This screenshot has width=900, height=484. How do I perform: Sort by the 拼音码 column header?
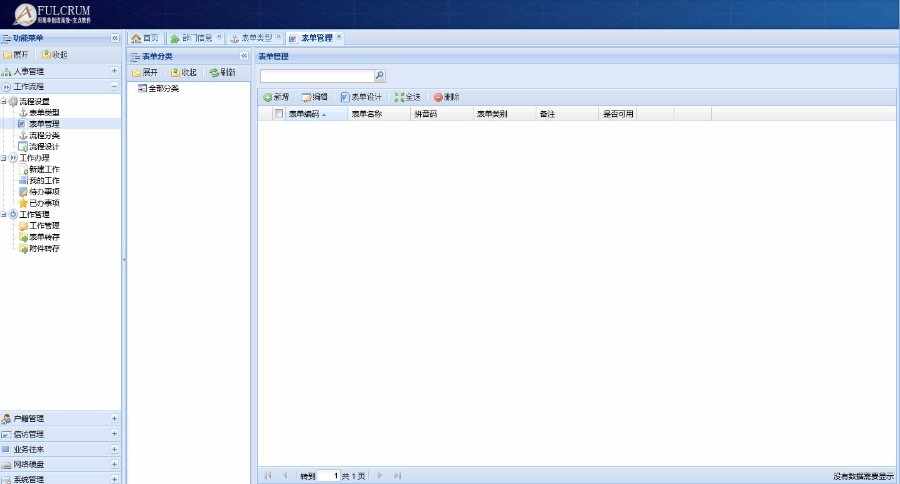click(x=443, y=114)
